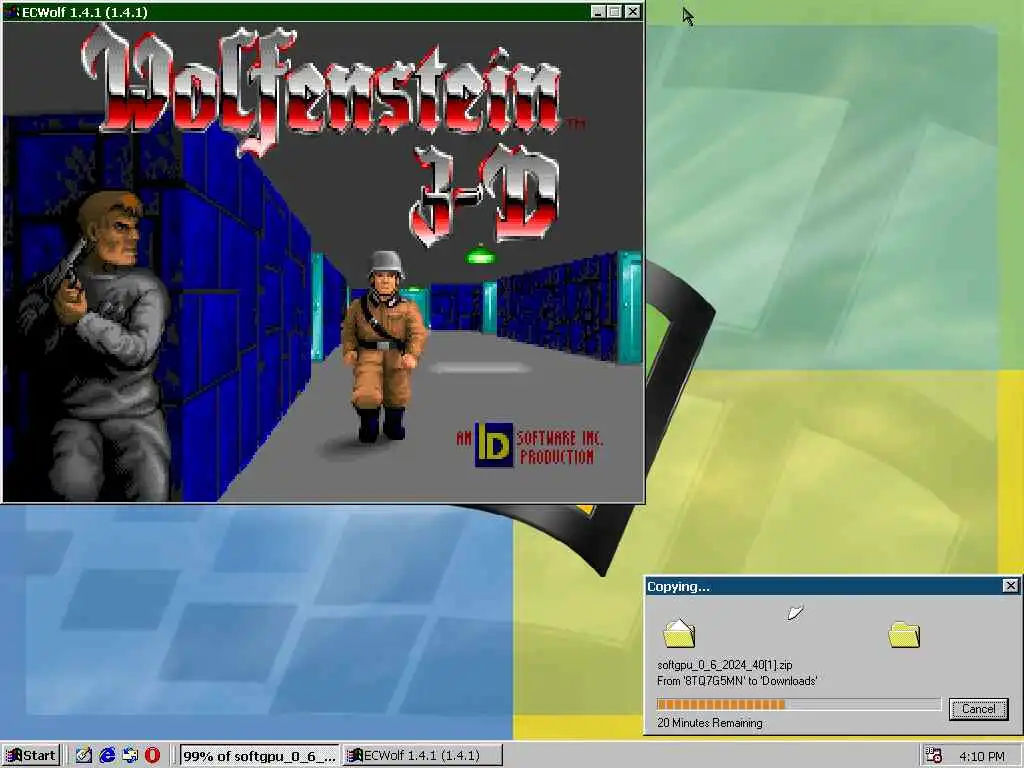Click the 'From 8TQ7G5MN to Downloads' text
The width and height of the screenshot is (1024, 768).
[x=737, y=680]
